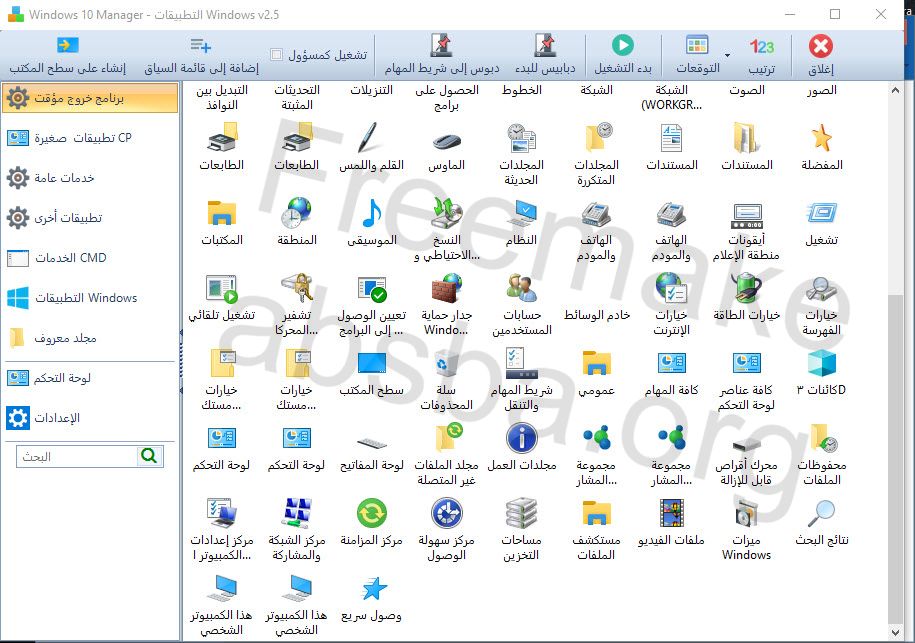The image size is (915, 643).
Task: Click the search input field
Action: (77, 456)
